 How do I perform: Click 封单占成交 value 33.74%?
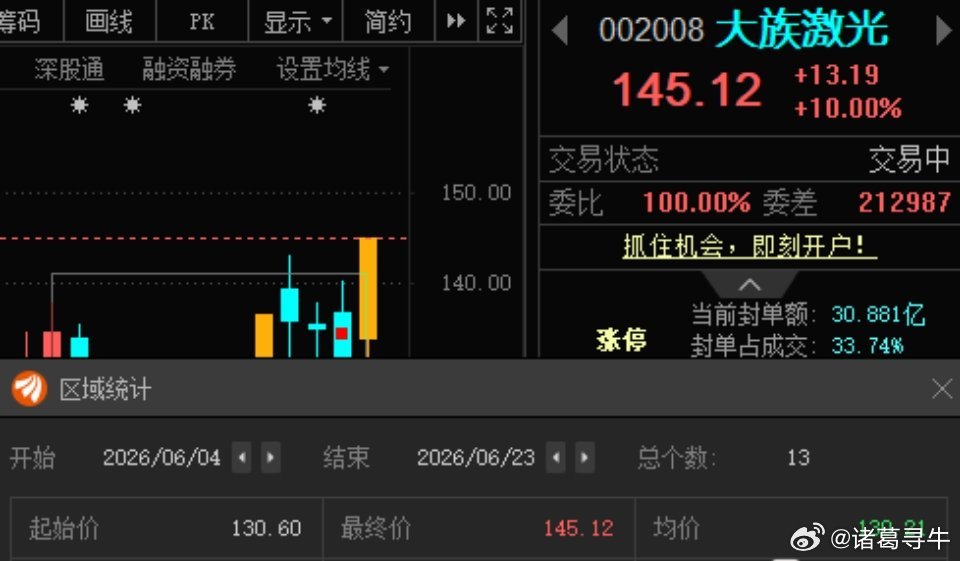tap(867, 346)
